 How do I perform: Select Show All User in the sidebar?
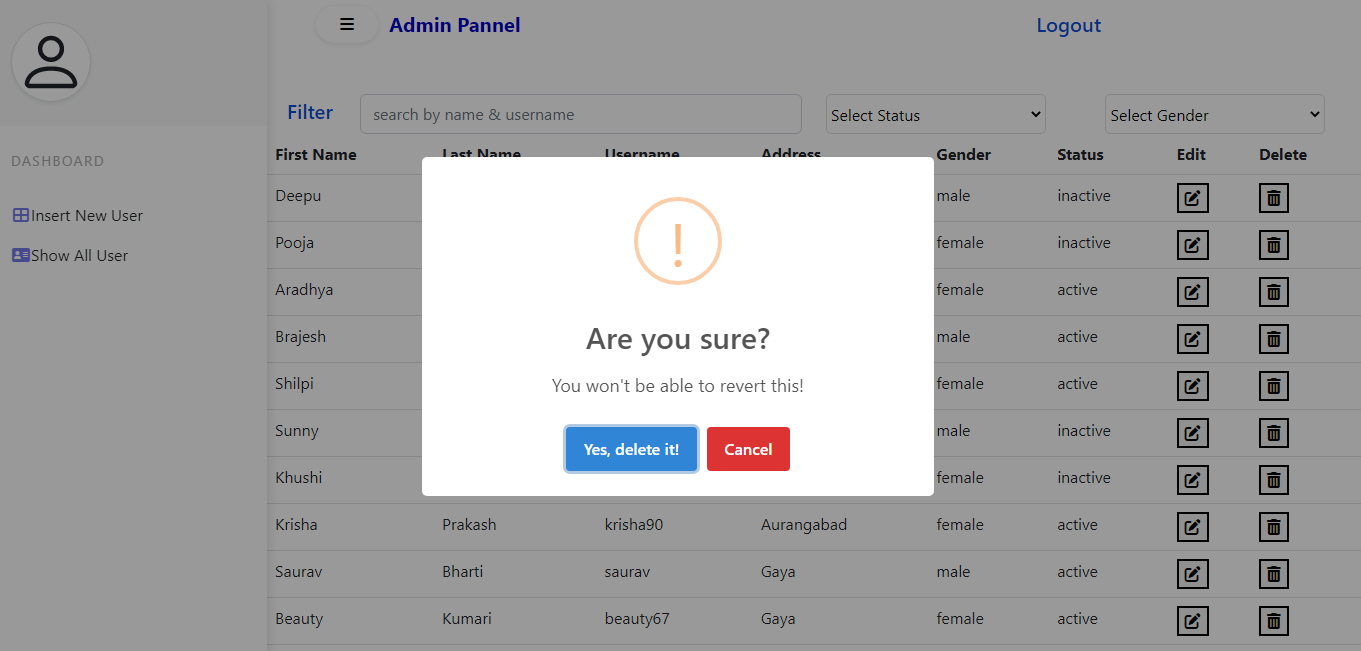pyautogui.click(x=78, y=255)
